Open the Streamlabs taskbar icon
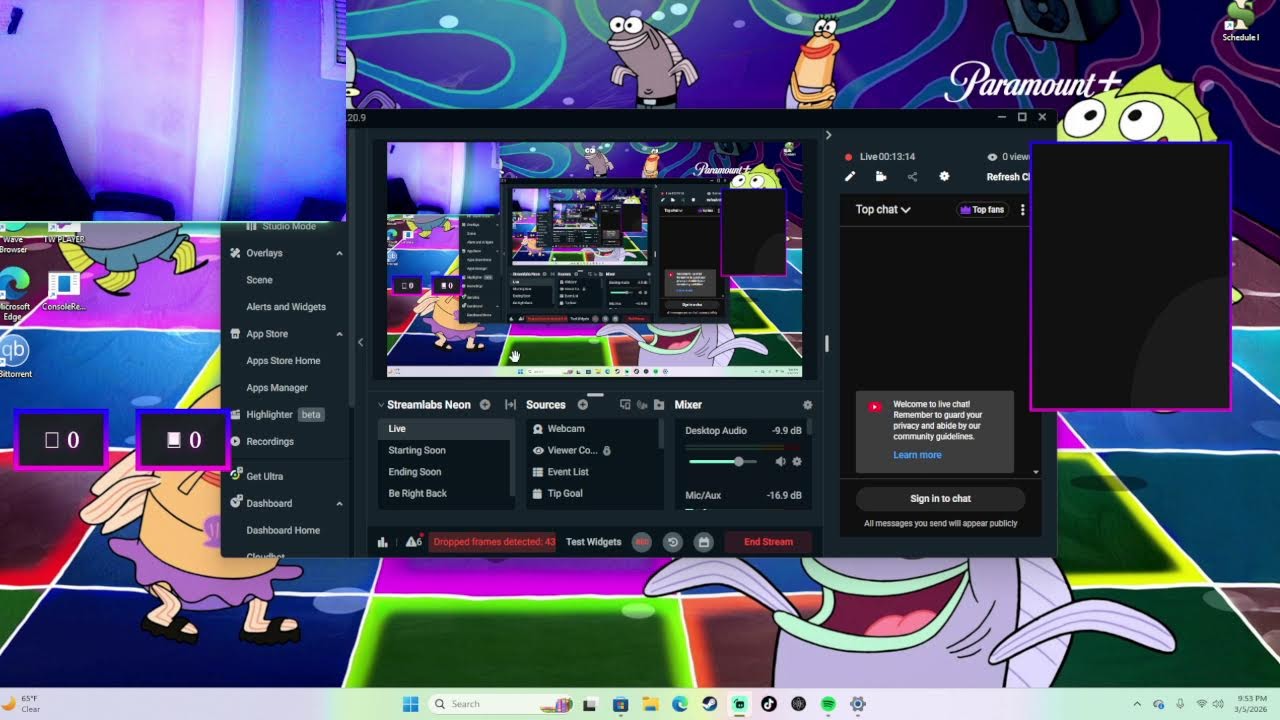1280x720 pixels. (x=739, y=704)
